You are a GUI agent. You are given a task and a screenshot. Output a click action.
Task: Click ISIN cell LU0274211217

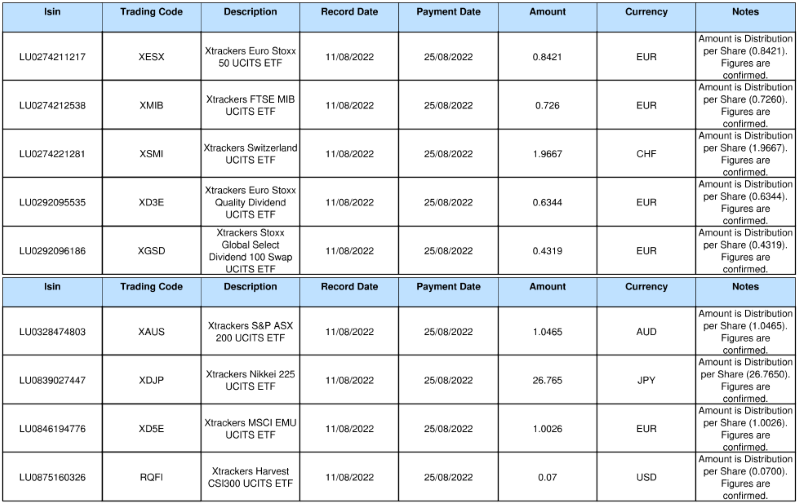51,57
